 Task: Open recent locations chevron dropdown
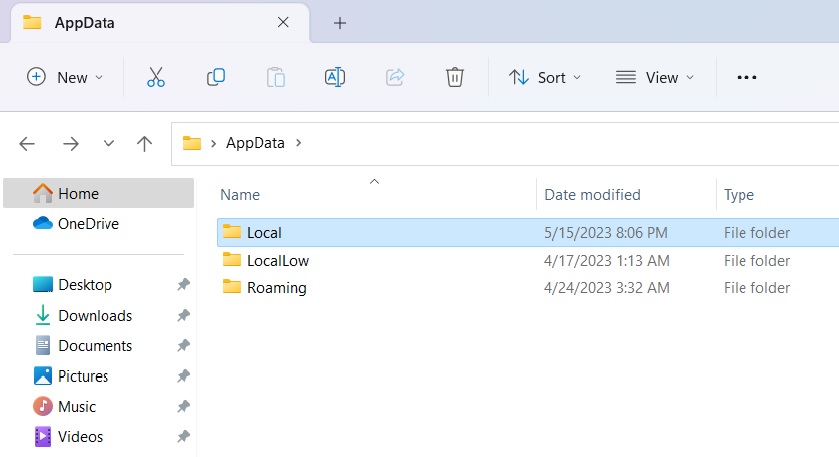109,143
